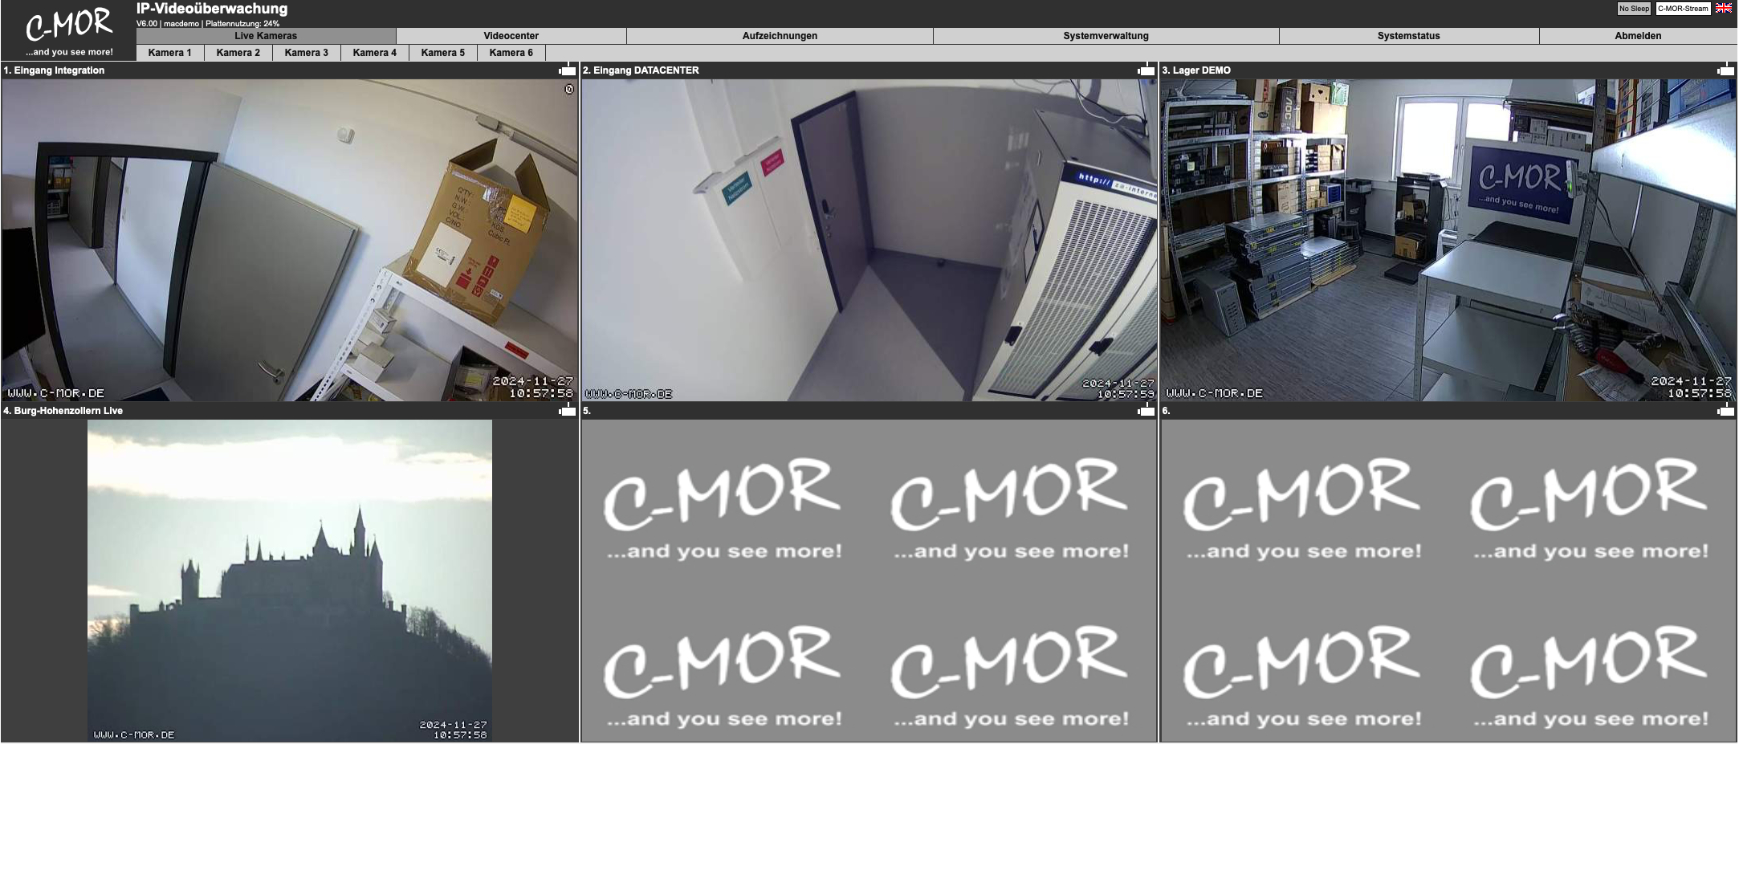
Task: Select the Kamera 1 tab
Action: click(170, 53)
